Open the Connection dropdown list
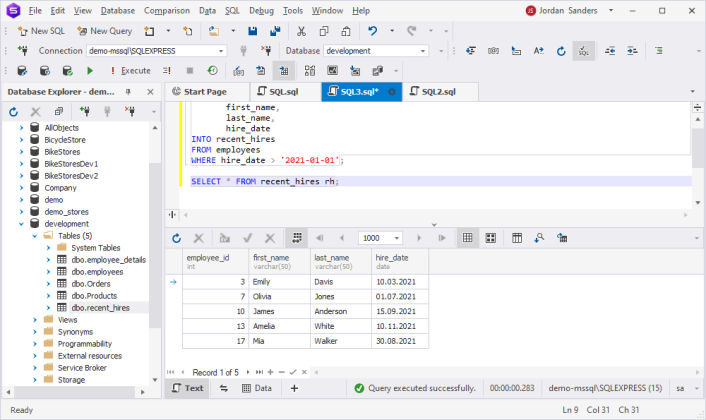The height and width of the screenshot is (420, 706). click(221, 51)
